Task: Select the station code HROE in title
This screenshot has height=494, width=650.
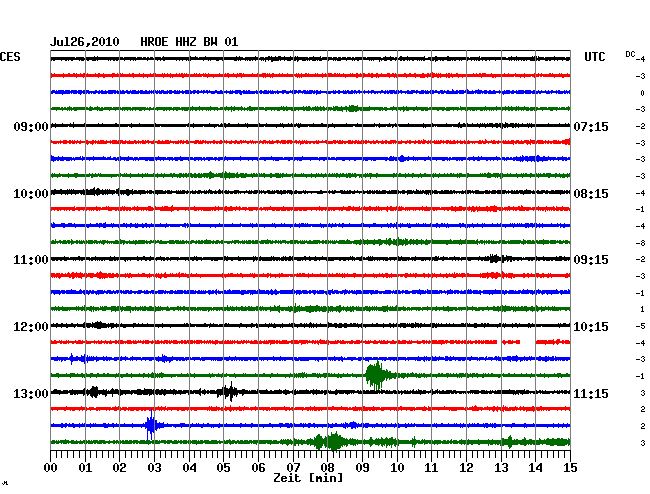Action: pyautogui.click(x=154, y=42)
